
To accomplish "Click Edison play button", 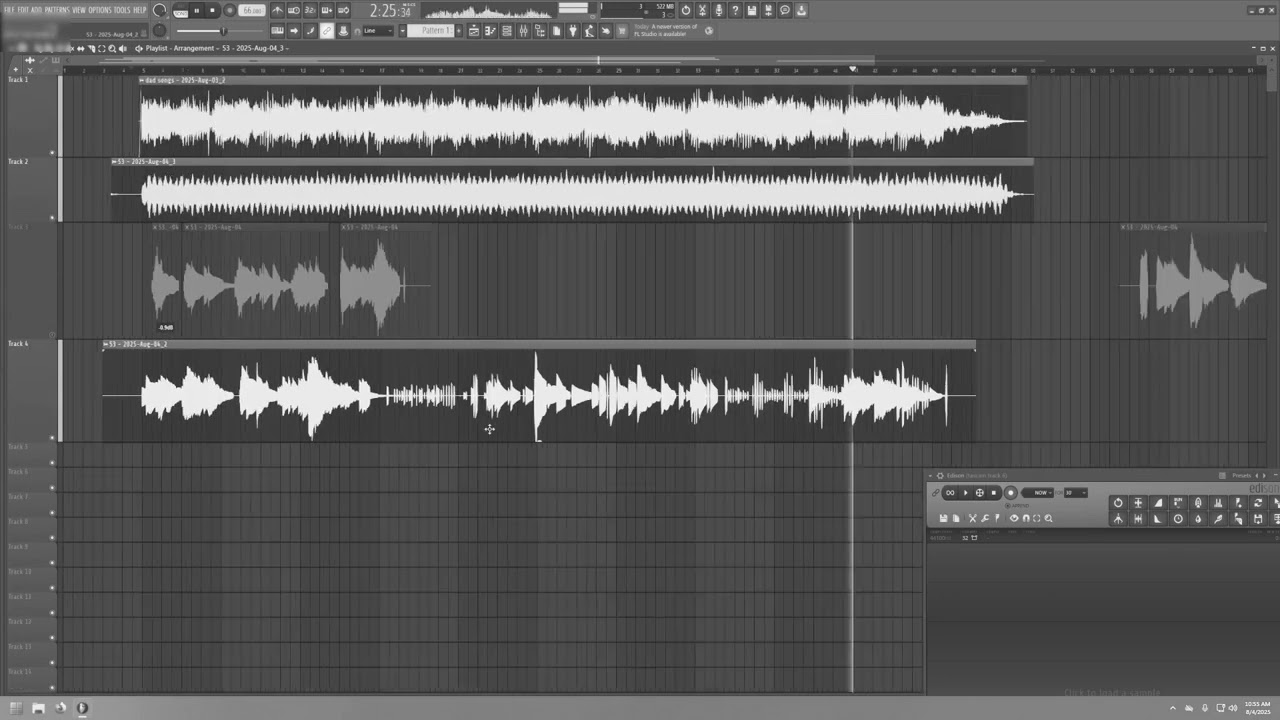I will tap(965, 493).
